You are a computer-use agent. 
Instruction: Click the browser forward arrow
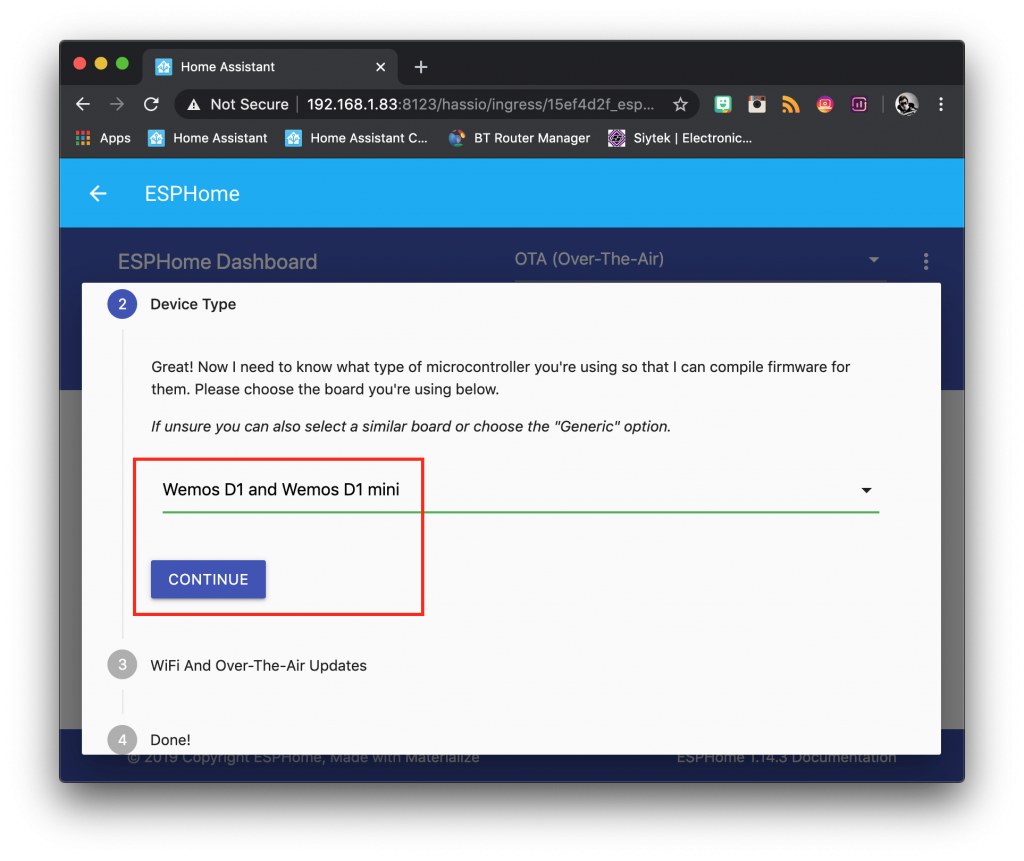(x=117, y=105)
